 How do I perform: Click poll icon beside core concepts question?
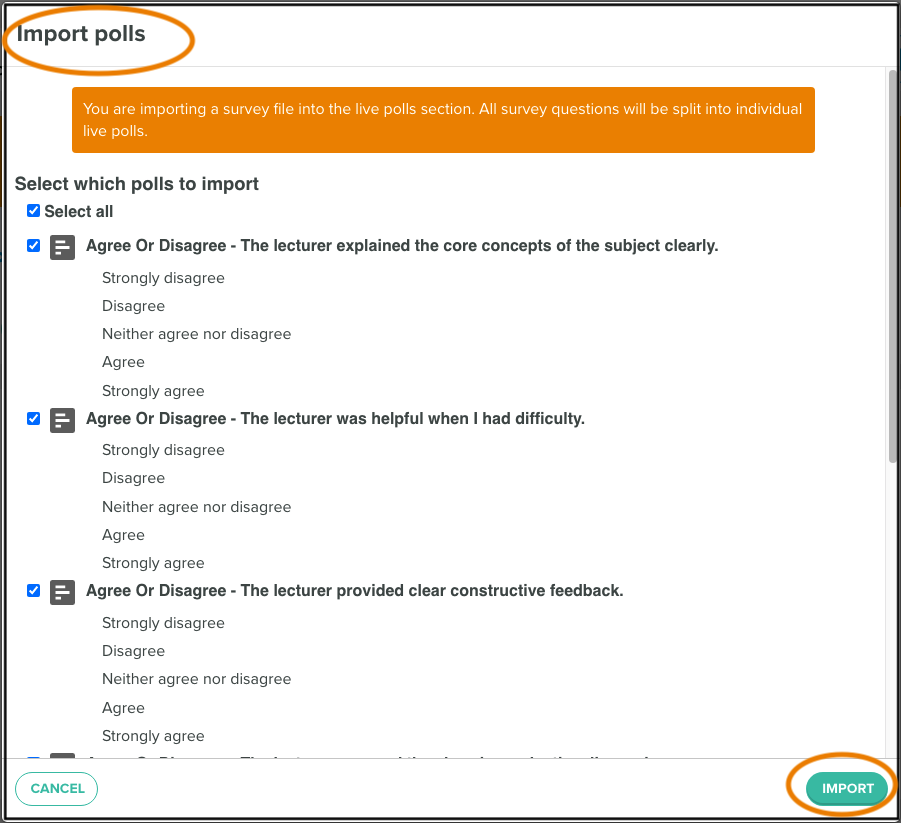click(62, 247)
